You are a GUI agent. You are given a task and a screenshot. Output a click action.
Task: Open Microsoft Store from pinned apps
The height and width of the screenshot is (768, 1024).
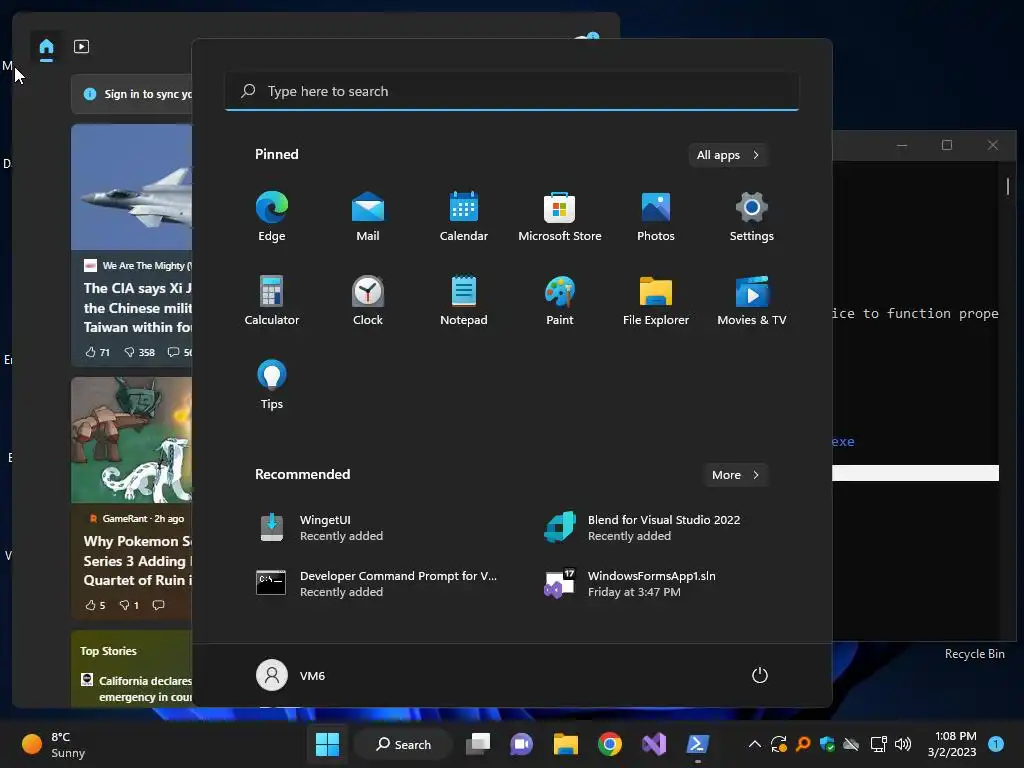(x=560, y=216)
